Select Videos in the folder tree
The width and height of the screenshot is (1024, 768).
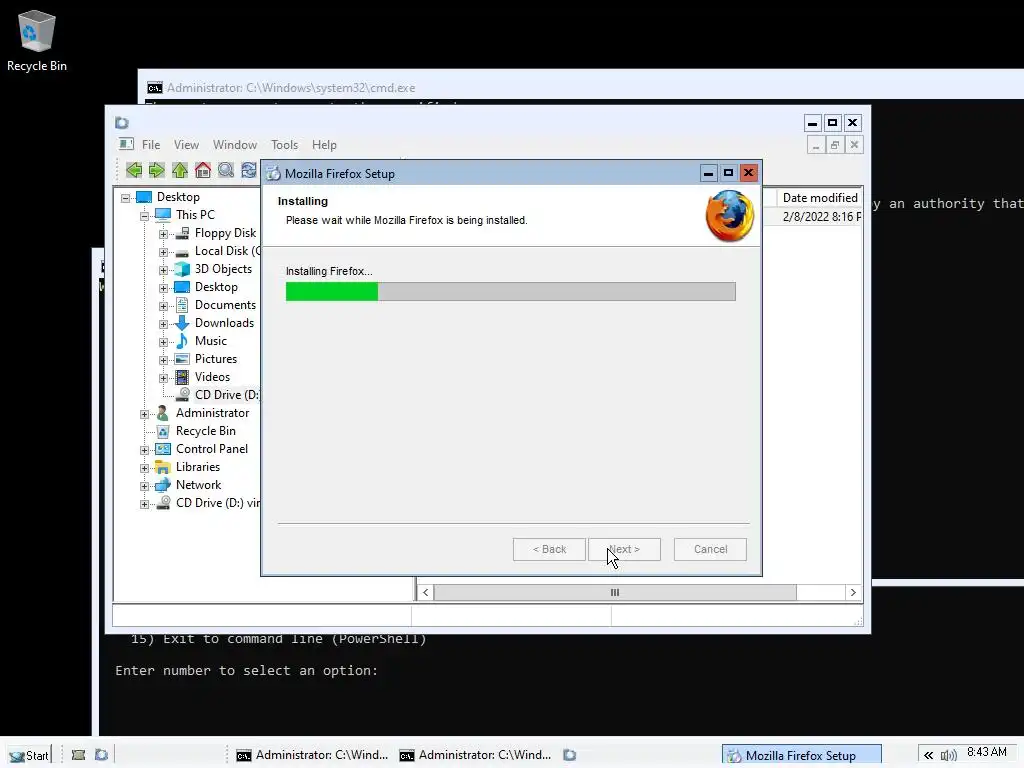point(212,377)
